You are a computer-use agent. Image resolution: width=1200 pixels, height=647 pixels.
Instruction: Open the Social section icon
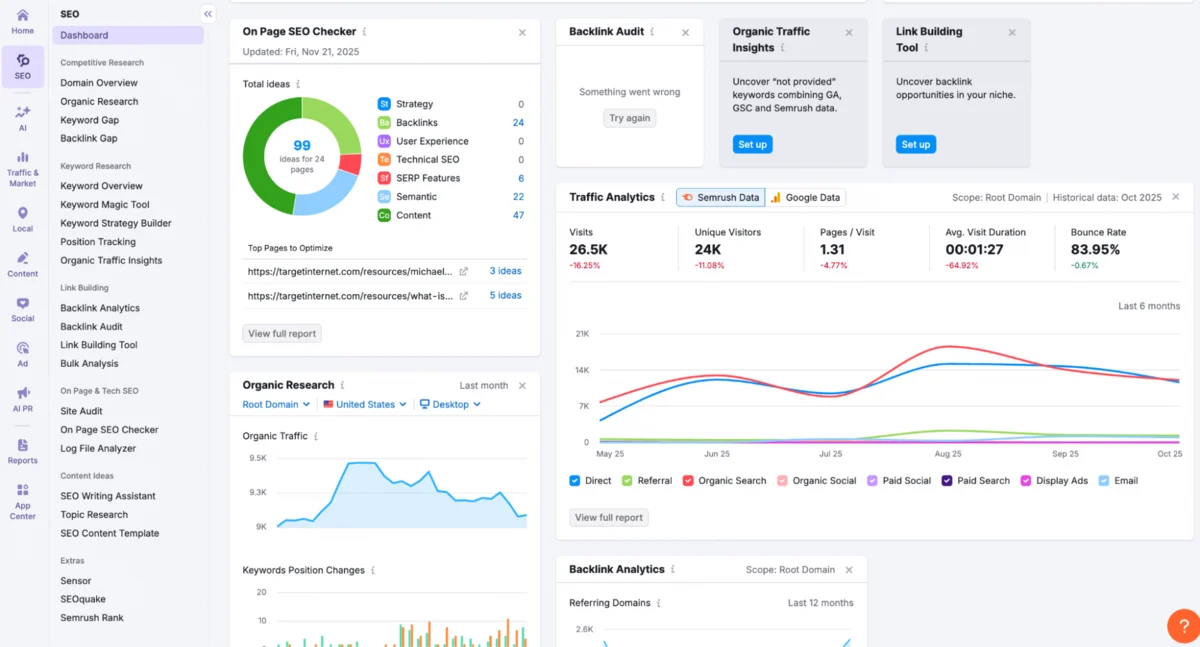pos(22,309)
